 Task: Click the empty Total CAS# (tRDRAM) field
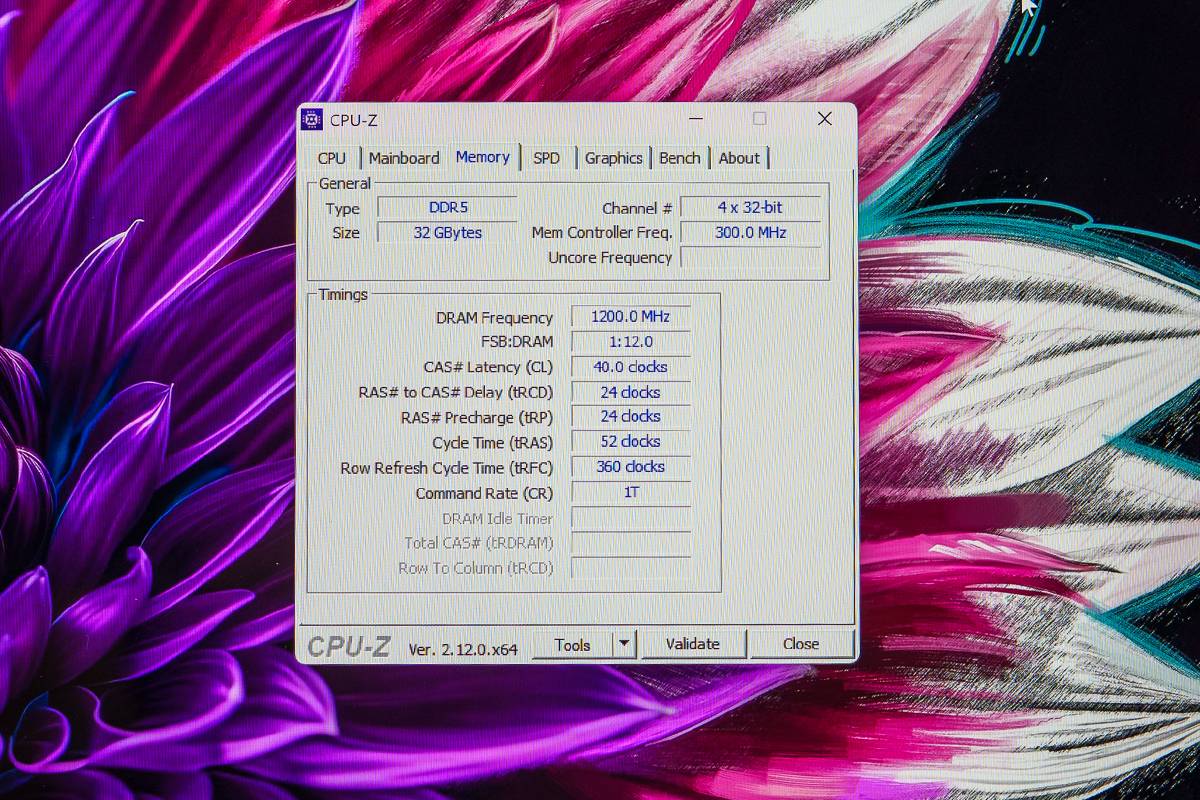[x=630, y=543]
